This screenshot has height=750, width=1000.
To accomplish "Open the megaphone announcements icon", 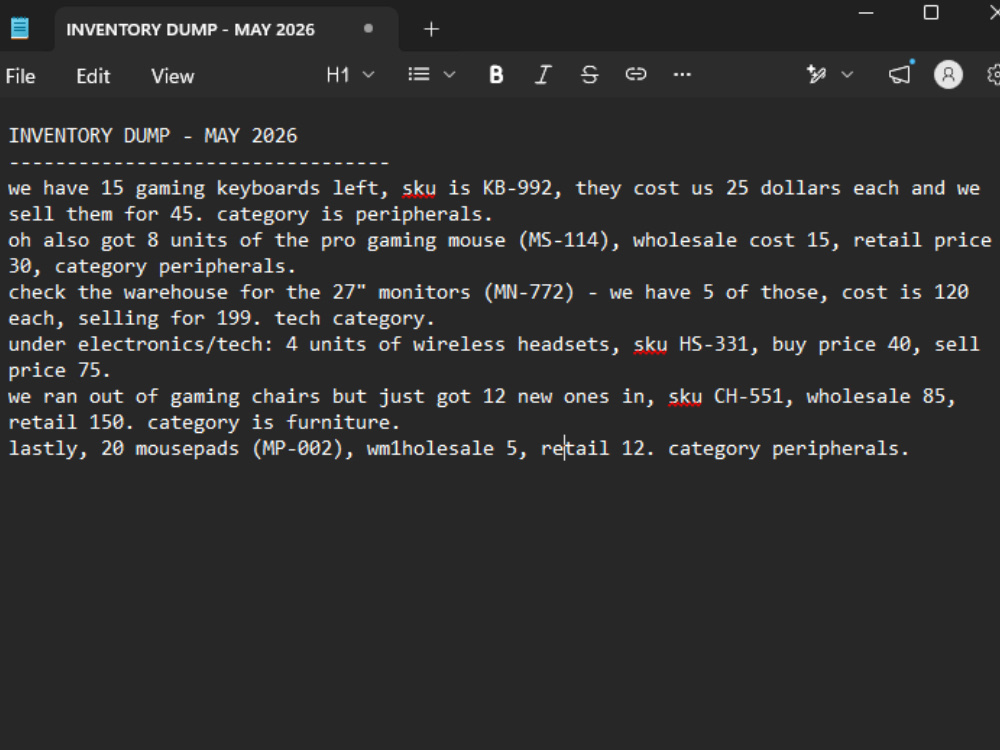I will (x=901, y=75).
